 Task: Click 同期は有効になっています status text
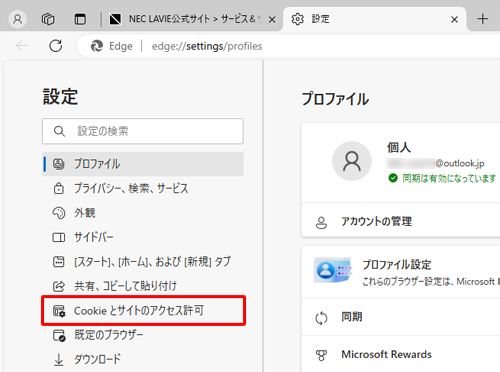point(449,178)
